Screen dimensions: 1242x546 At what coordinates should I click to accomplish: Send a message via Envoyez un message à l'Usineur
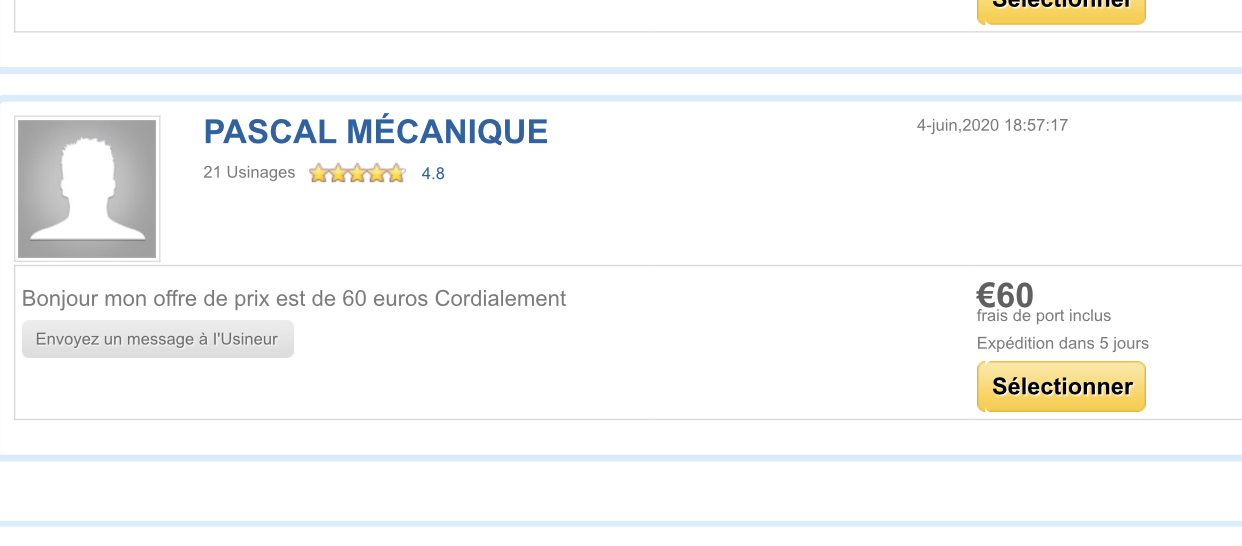[x=158, y=339]
